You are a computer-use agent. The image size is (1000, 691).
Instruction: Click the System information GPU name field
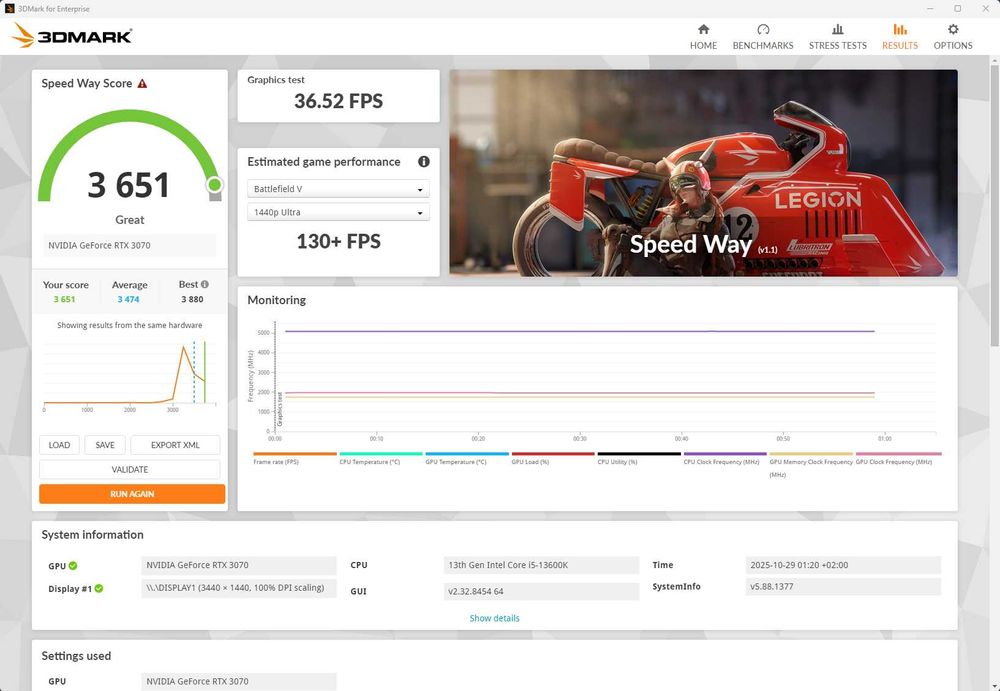(239, 565)
